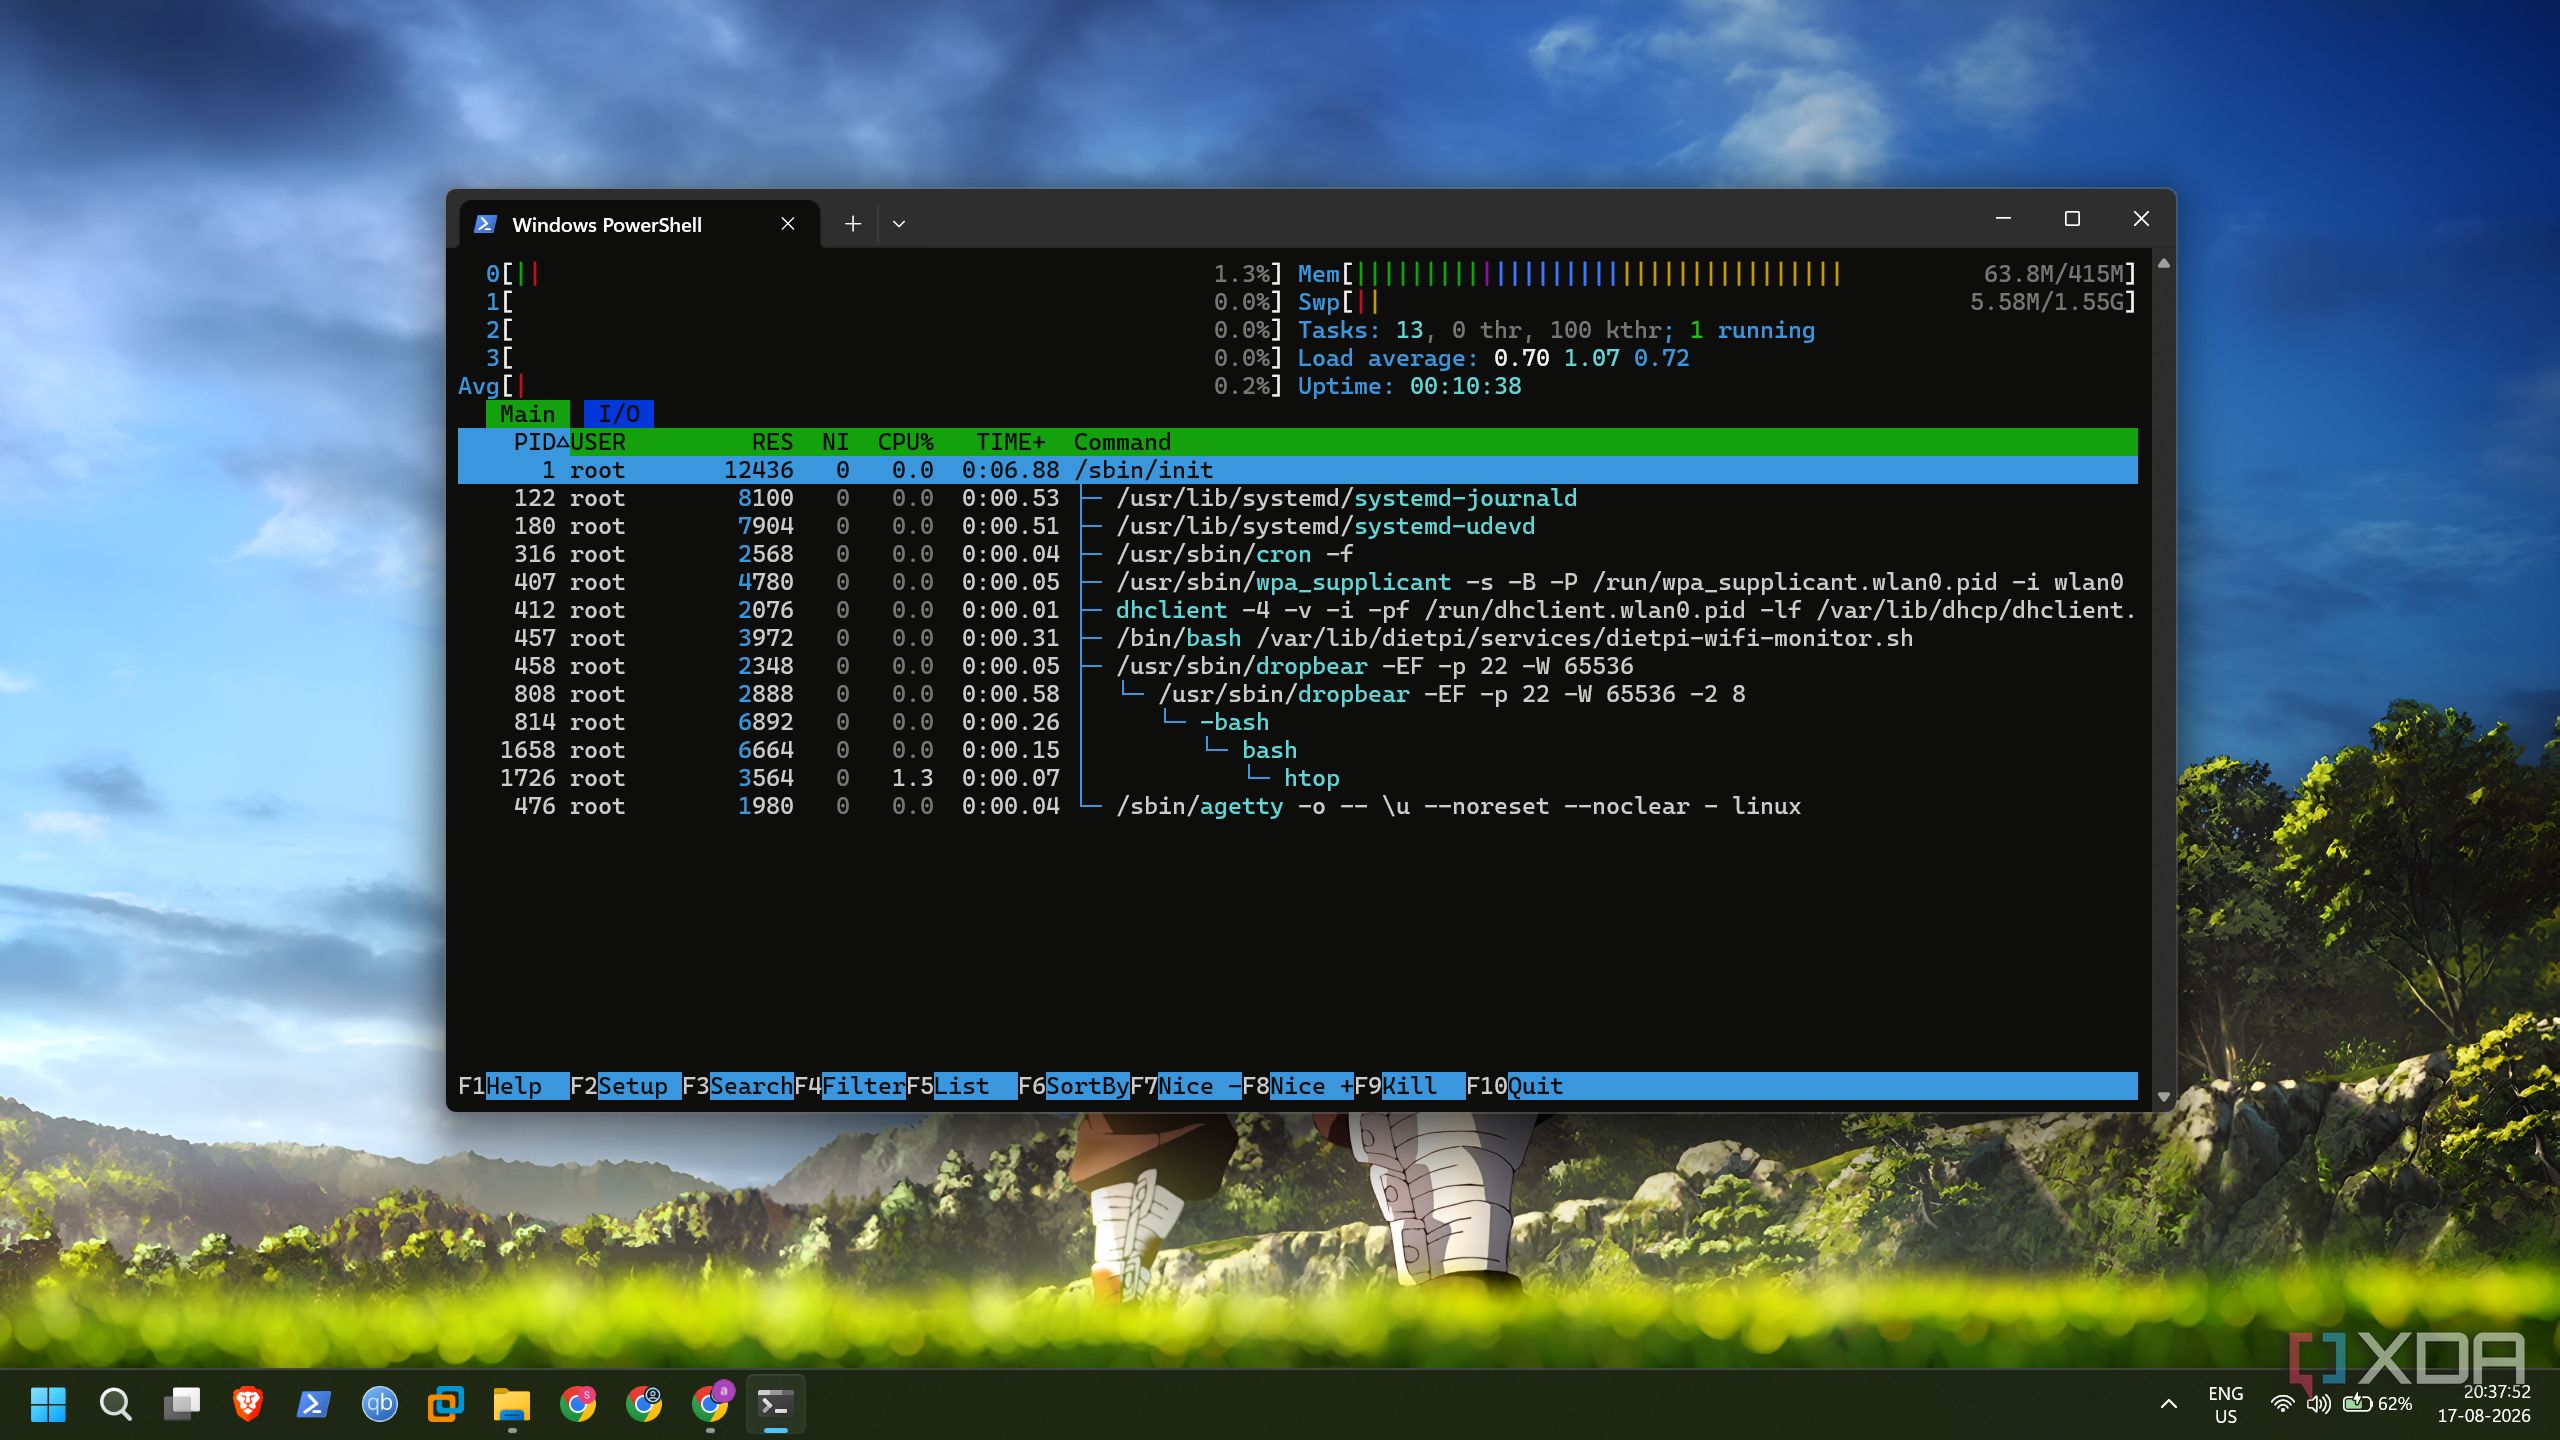Viewport: 2560px width, 1440px height.
Task: Open the Windows Start menu
Action: [x=48, y=1404]
